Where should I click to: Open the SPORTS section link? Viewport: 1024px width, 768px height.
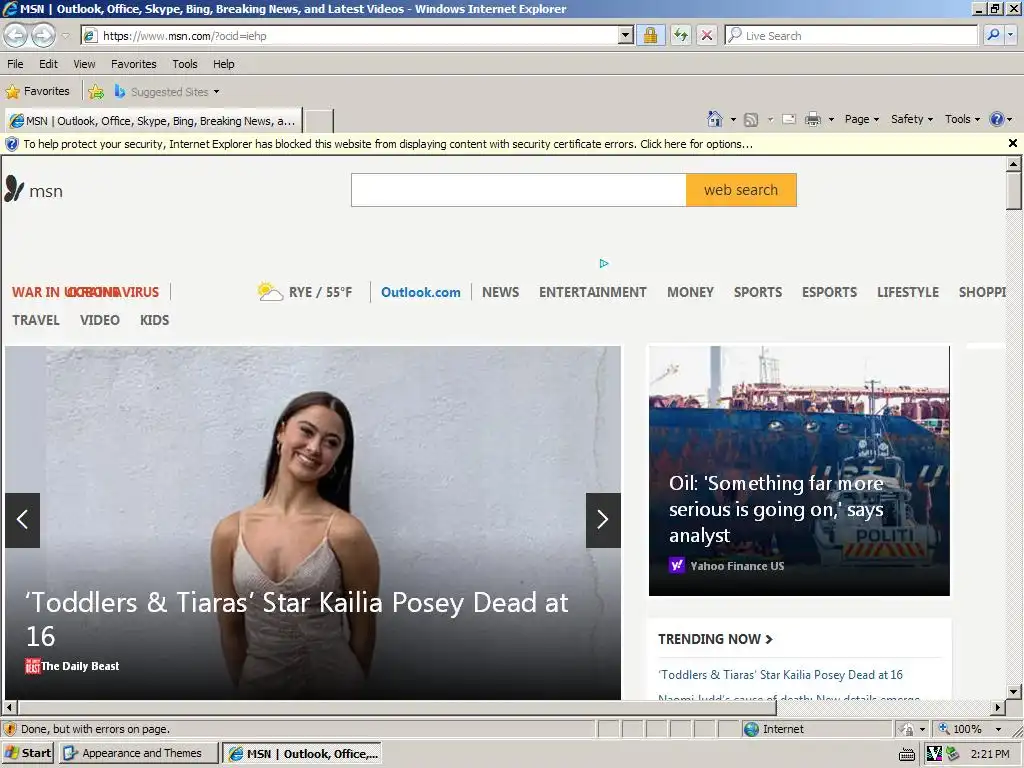pos(758,292)
